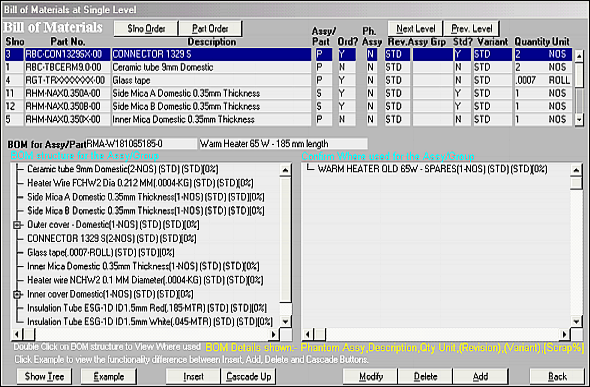Select Outer cover - Domestic tree item

[x=113, y=225]
